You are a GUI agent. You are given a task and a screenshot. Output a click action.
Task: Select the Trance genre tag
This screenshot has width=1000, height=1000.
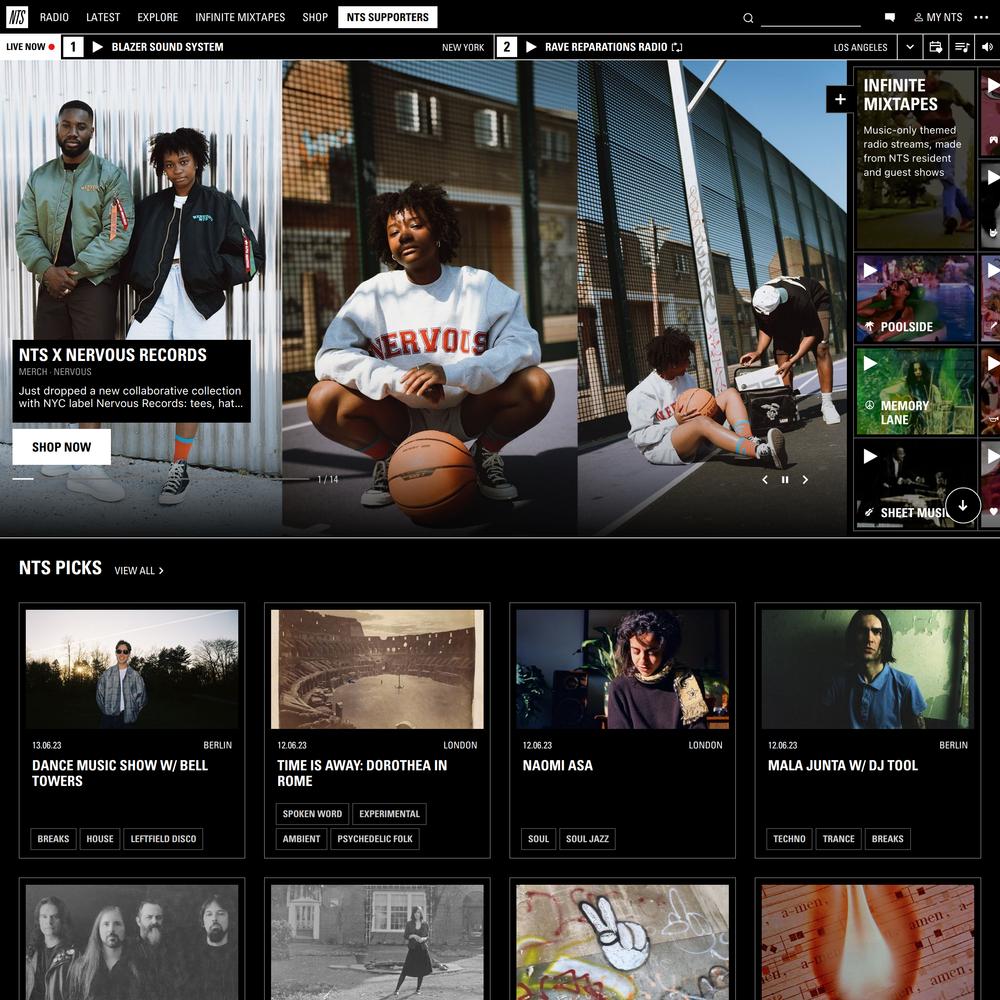839,839
